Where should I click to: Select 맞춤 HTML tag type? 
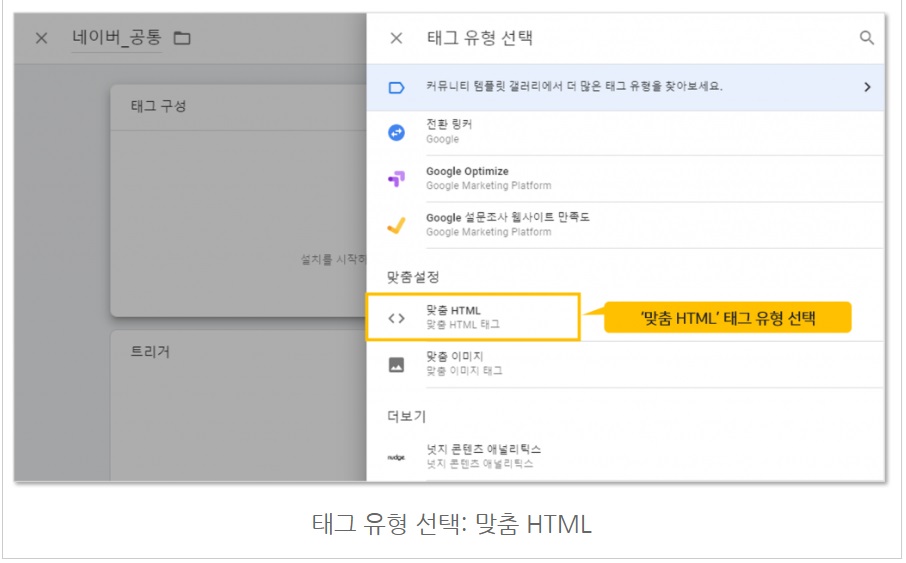tap(473, 317)
